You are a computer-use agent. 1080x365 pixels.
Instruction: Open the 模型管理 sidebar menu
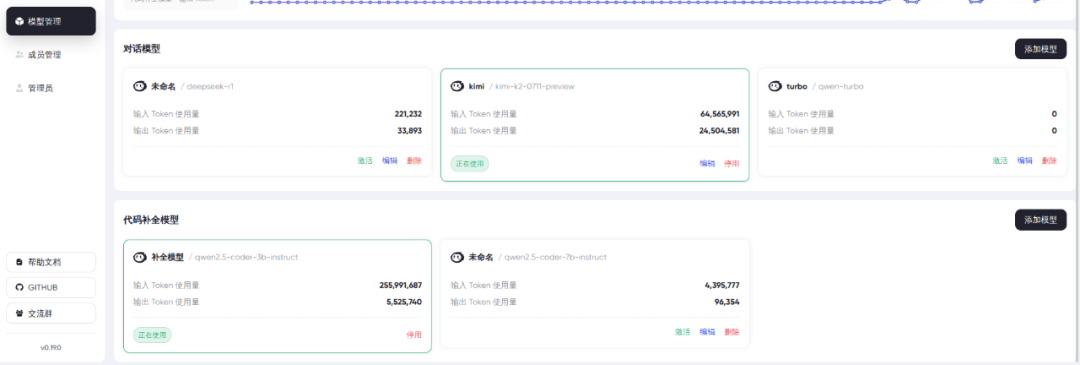(x=51, y=21)
